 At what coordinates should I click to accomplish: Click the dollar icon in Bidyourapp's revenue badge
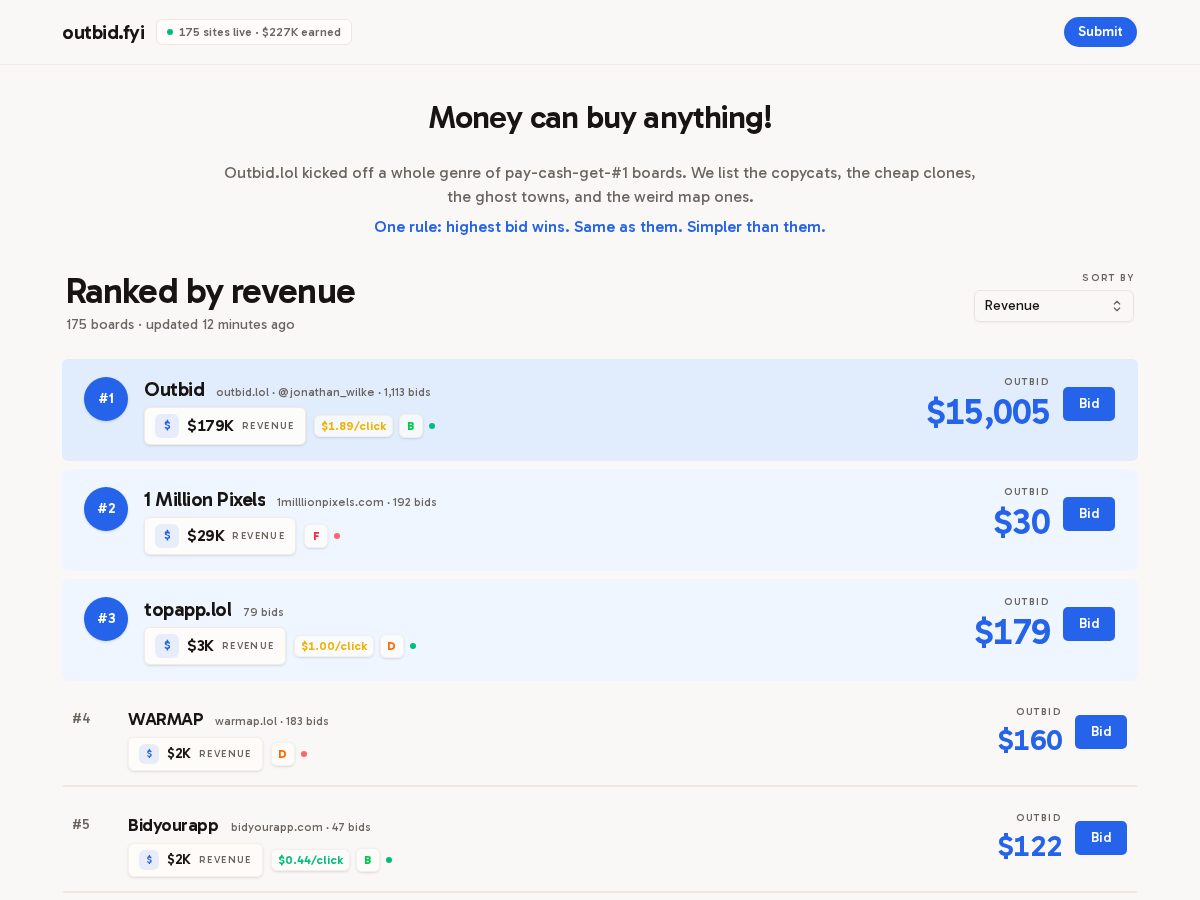(149, 860)
